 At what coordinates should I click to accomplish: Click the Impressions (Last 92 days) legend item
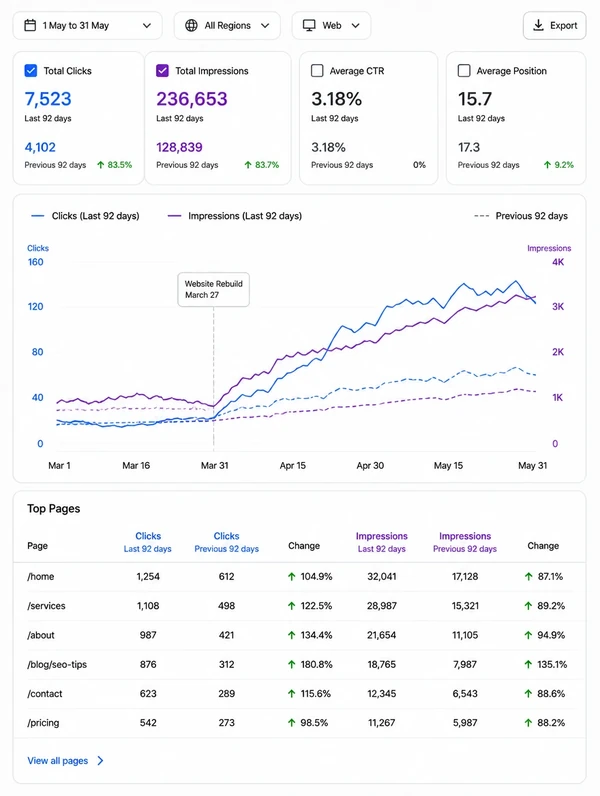235,216
